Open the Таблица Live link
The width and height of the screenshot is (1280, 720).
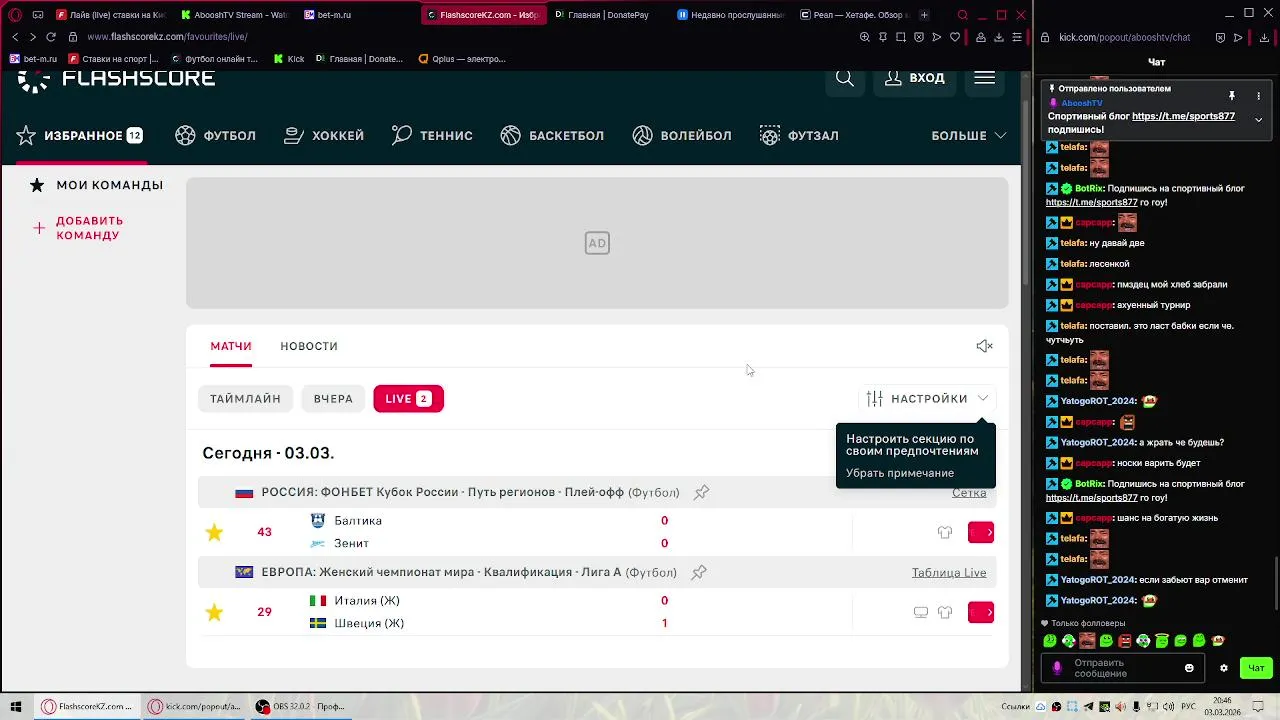point(949,573)
